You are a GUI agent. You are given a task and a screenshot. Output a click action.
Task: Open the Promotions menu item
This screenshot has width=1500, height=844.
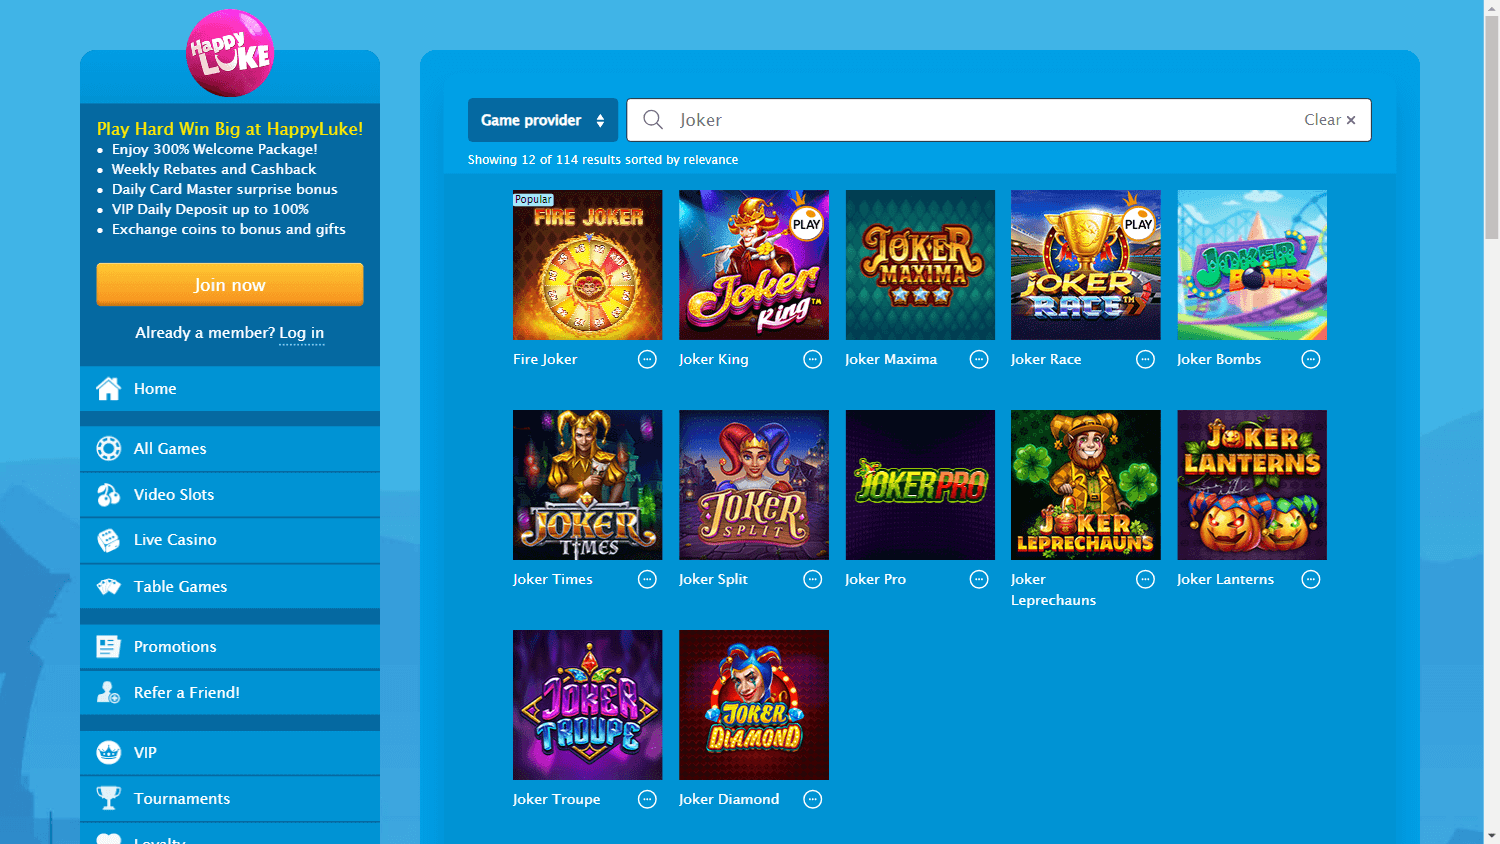pyautogui.click(x=175, y=647)
